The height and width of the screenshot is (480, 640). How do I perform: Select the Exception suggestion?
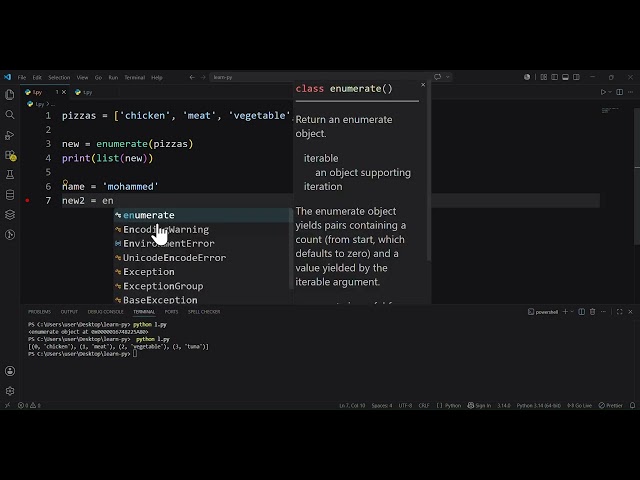coord(202,272)
